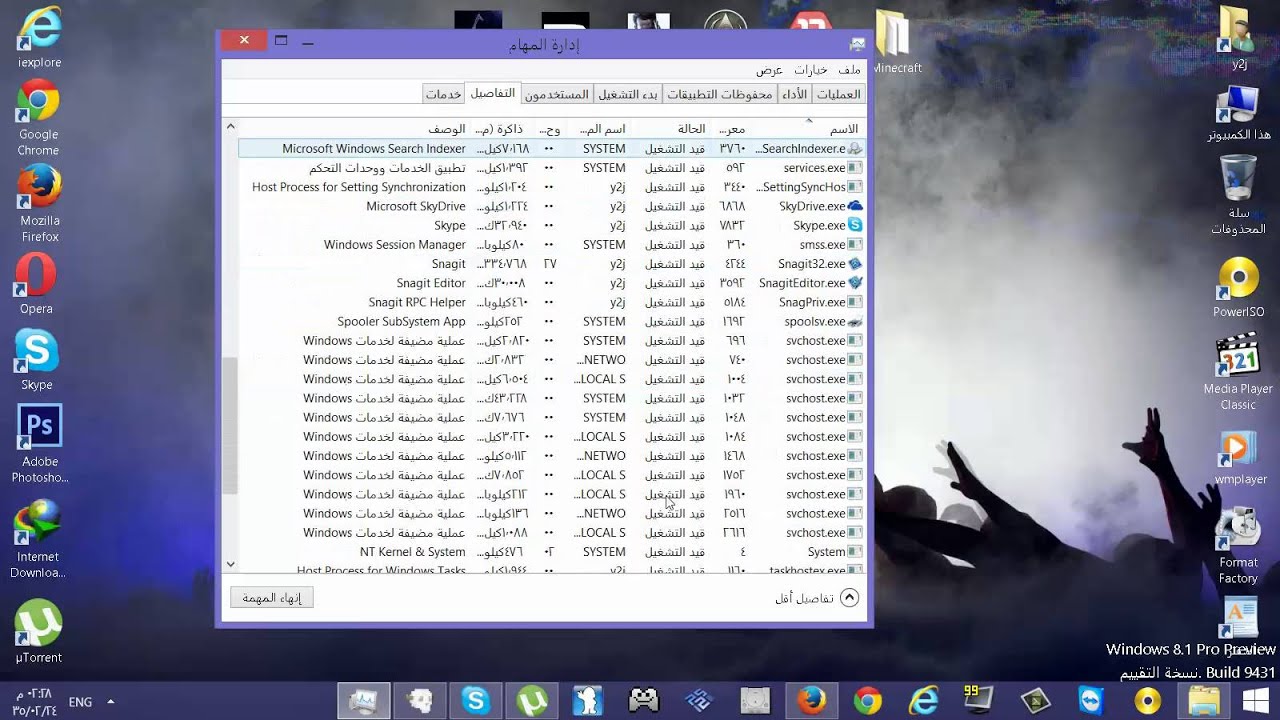This screenshot has height=720, width=1280.
Task: Select the 'Host Process for Setting Synchronization' cell
Action: click(x=359, y=187)
